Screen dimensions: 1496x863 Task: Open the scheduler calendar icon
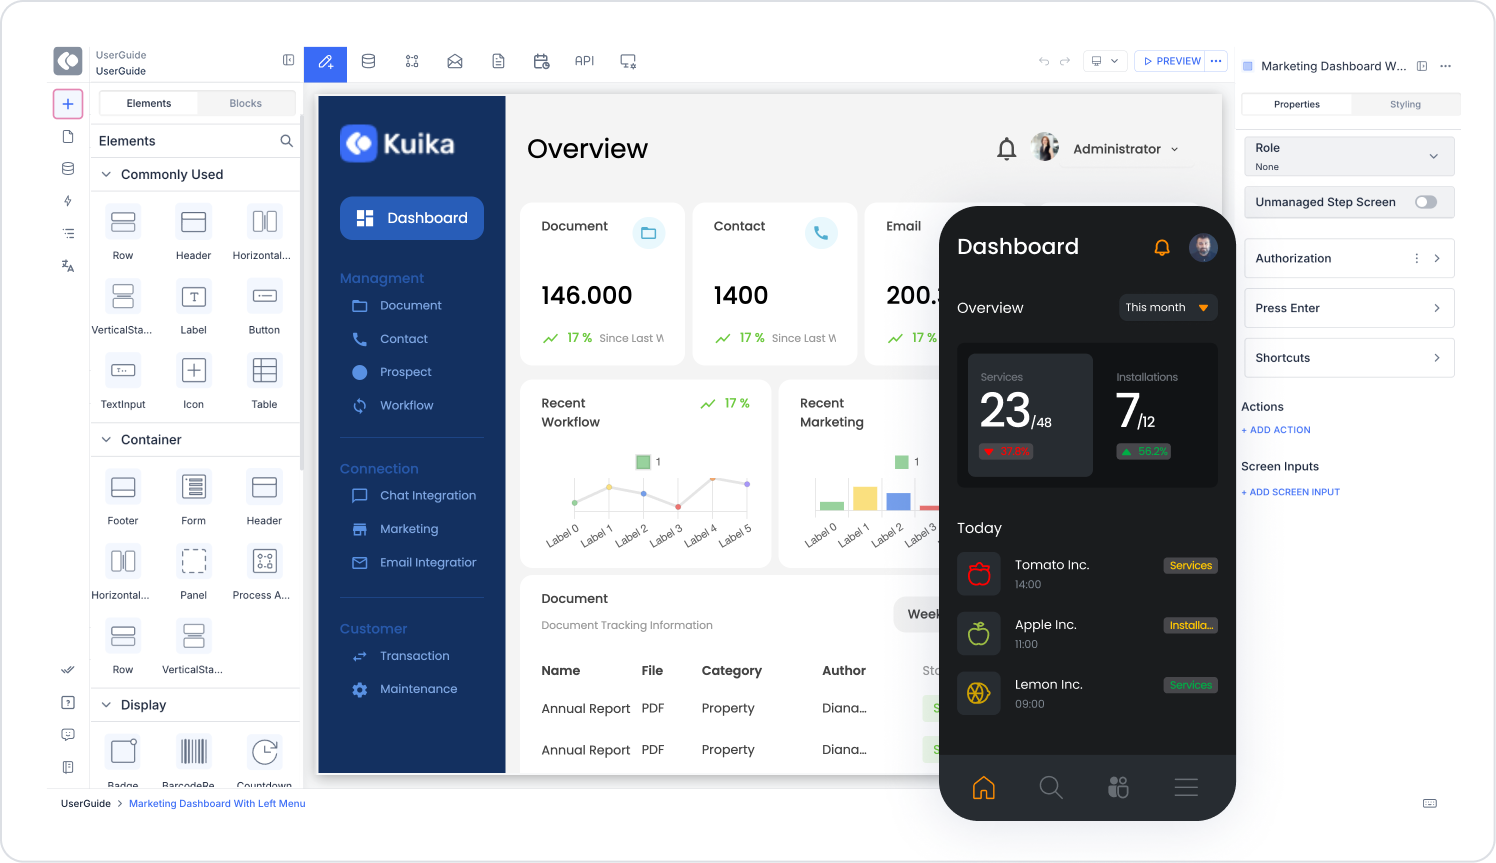pyautogui.click(x=542, y=61)
